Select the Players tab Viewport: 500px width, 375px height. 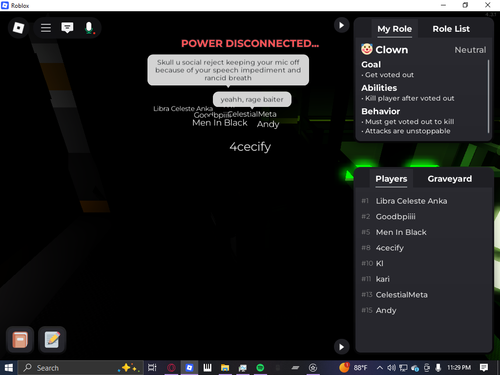tap(391, 179)
